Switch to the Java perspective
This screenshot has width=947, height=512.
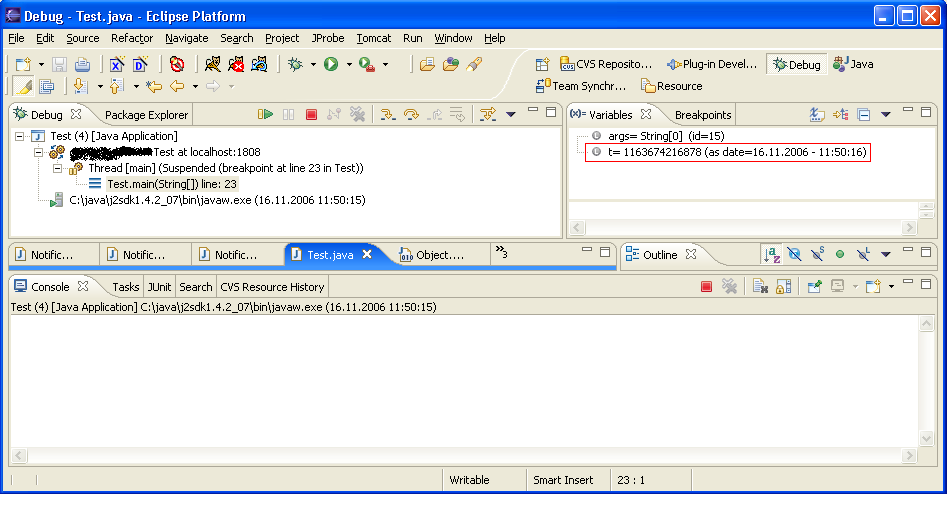coord(853,64)
